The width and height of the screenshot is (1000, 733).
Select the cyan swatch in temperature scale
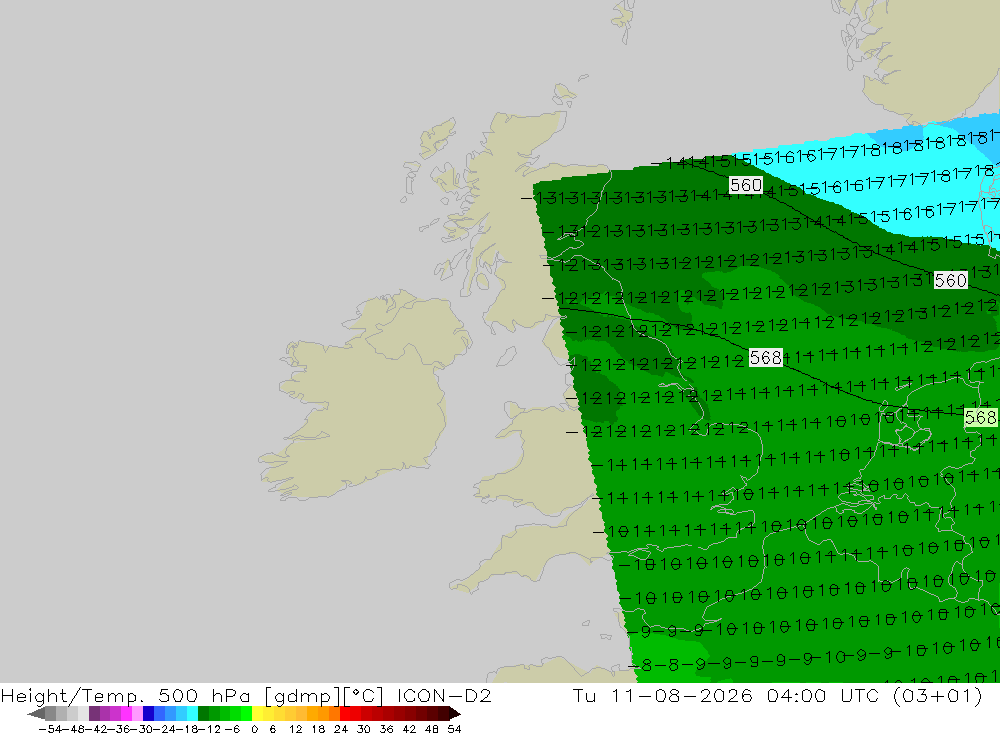(x=192, y=713)
